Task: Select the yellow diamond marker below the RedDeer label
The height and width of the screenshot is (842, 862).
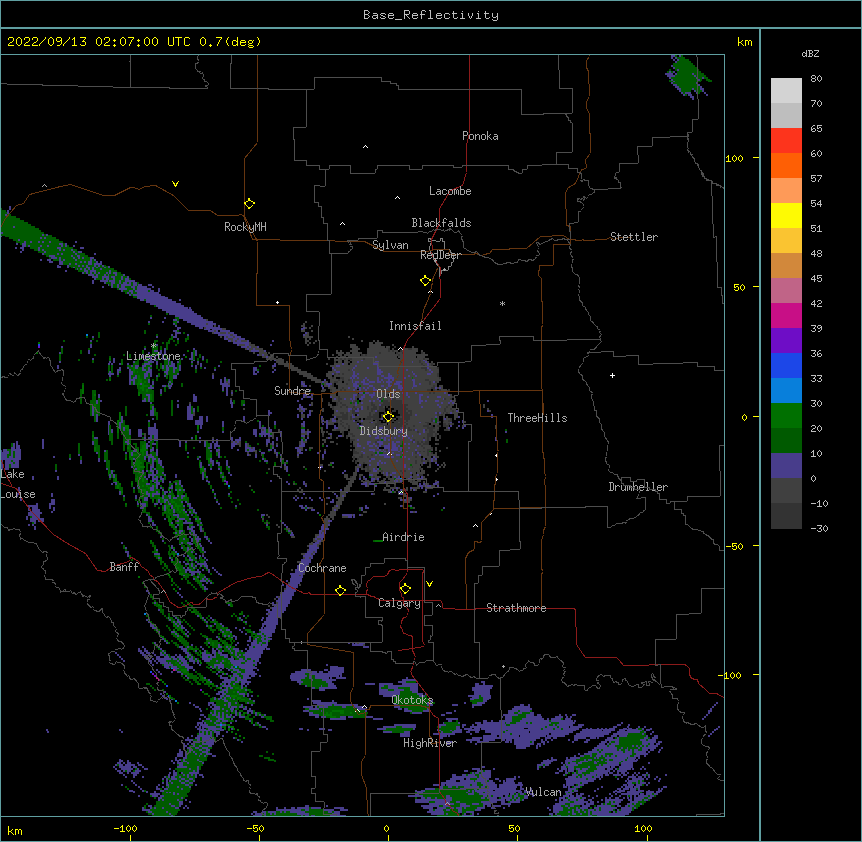Action: [x=425, y=280]
